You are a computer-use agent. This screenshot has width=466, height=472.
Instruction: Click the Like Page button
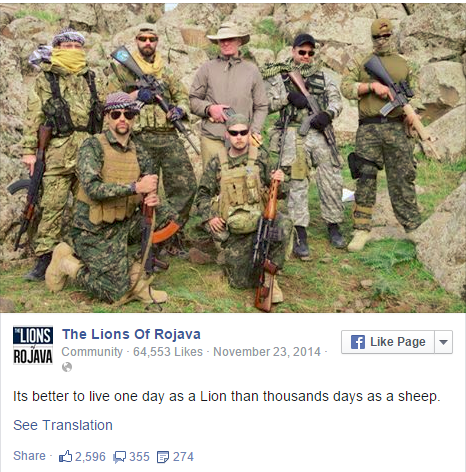pyautogui.click(x=388, y=342)
